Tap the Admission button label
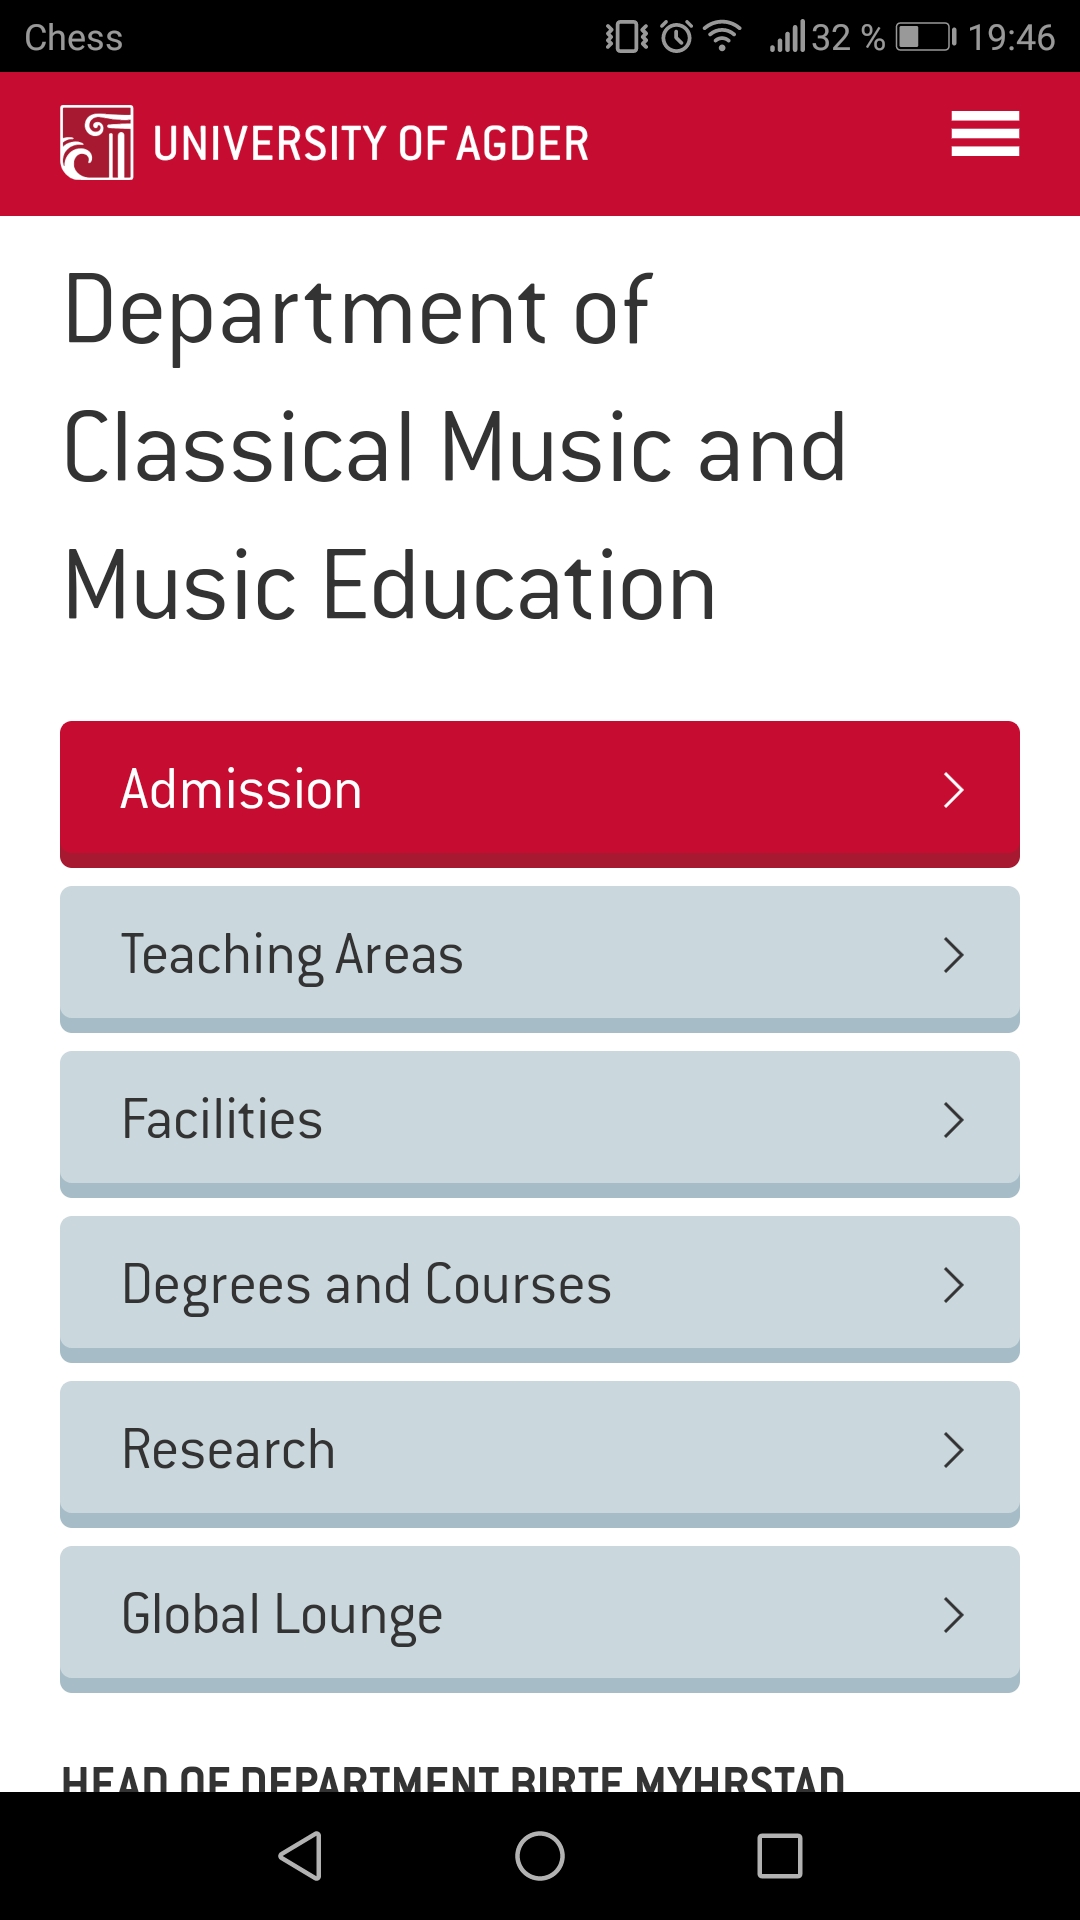The height and width of the screenshot is (1920, 1080). pos(241,790)
